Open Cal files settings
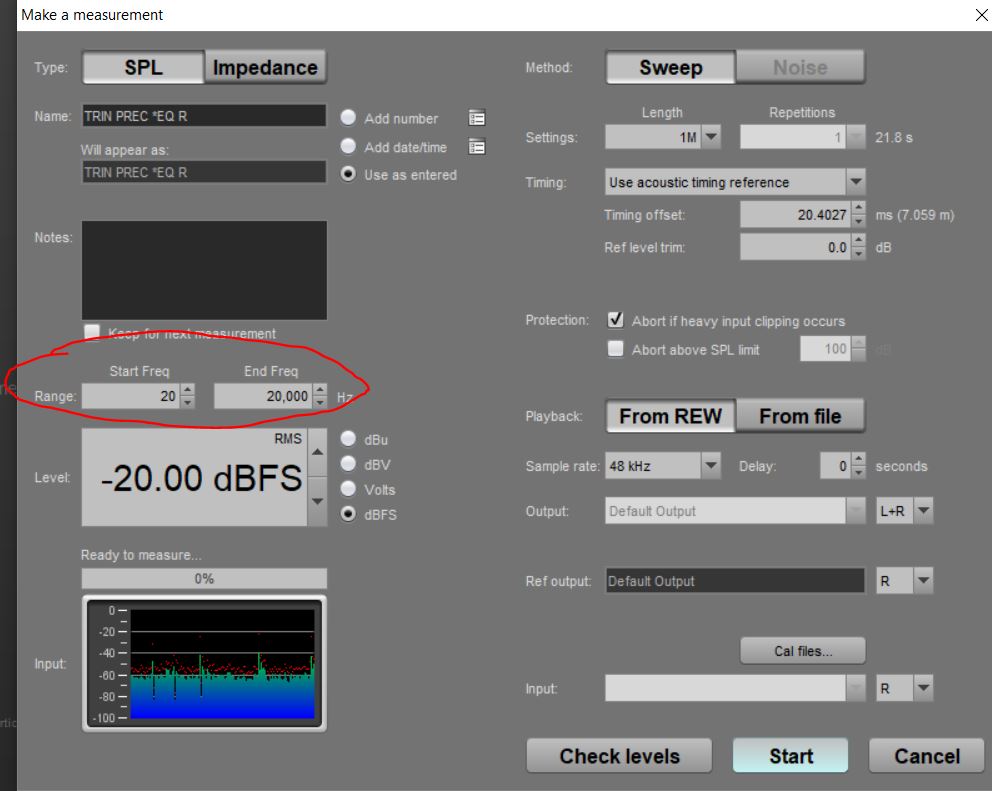This screenshot has height=791, width=992. coord(803,651)
